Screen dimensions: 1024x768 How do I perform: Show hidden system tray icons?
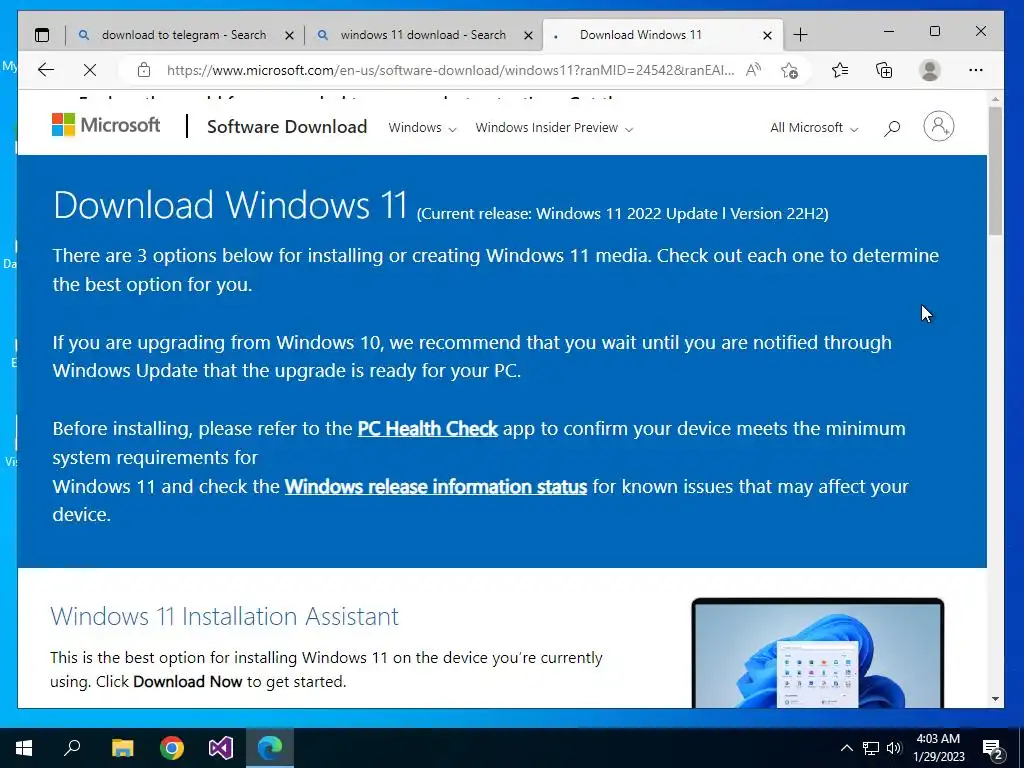coord(846,748)
